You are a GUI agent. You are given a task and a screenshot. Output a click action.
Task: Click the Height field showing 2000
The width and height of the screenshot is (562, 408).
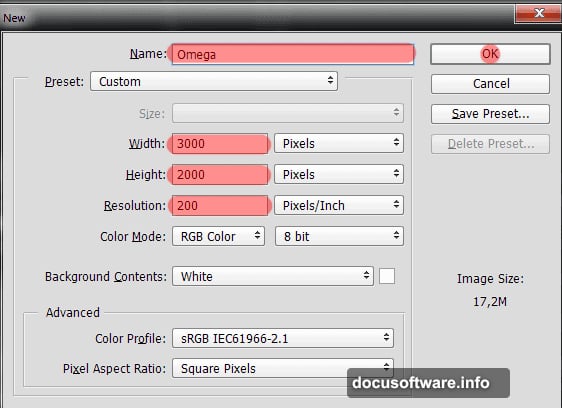220,175
